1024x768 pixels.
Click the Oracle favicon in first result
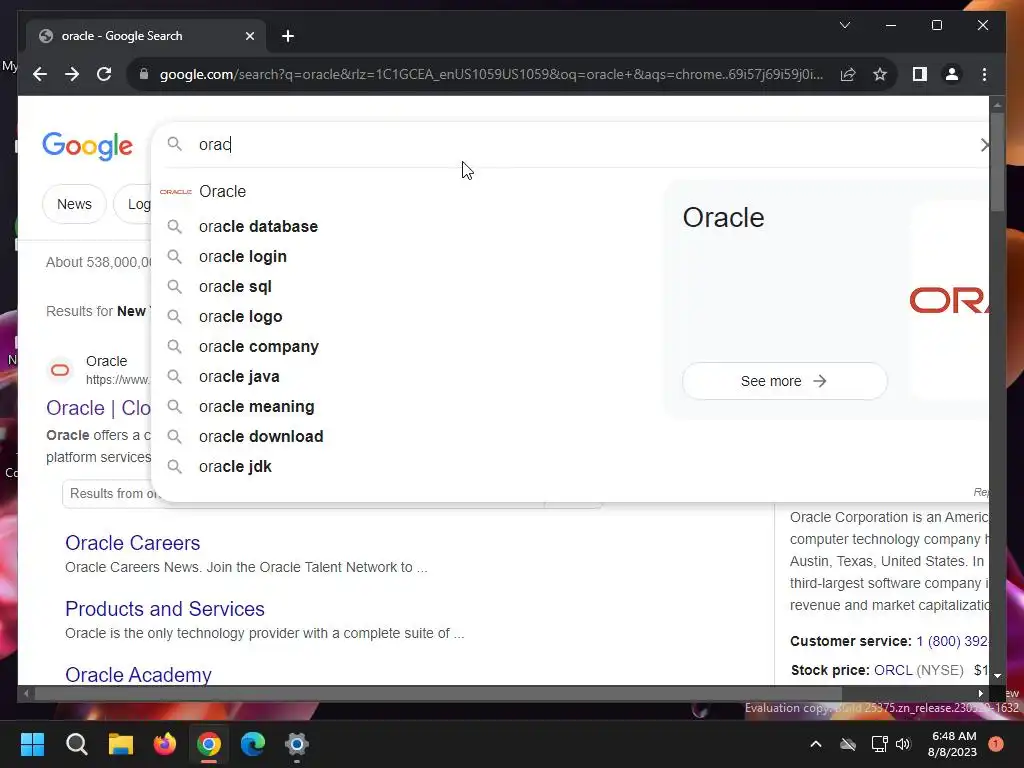pyautogui.click(x=60, y=370)
